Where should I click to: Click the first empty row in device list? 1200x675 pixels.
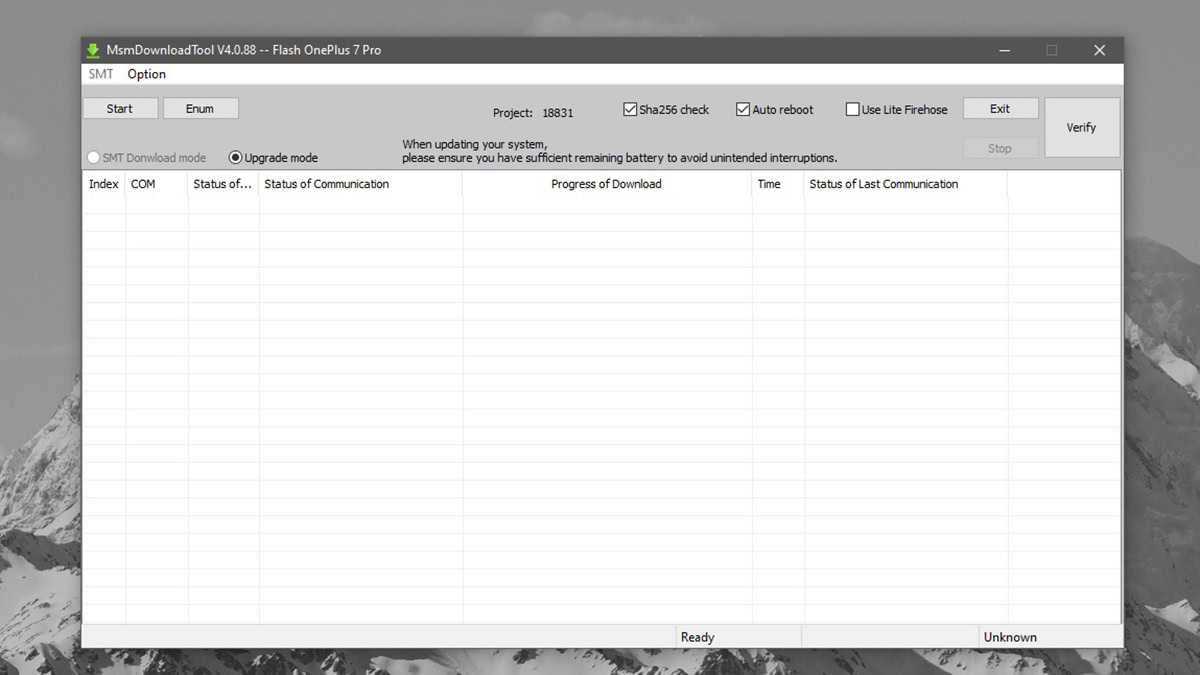(x=600, y=204)
